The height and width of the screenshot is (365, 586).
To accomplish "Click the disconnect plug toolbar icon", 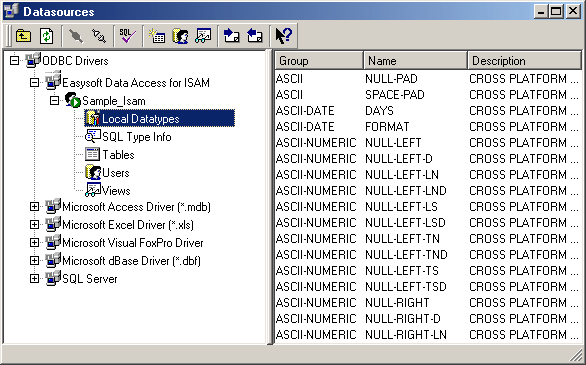I will [99, 36].
